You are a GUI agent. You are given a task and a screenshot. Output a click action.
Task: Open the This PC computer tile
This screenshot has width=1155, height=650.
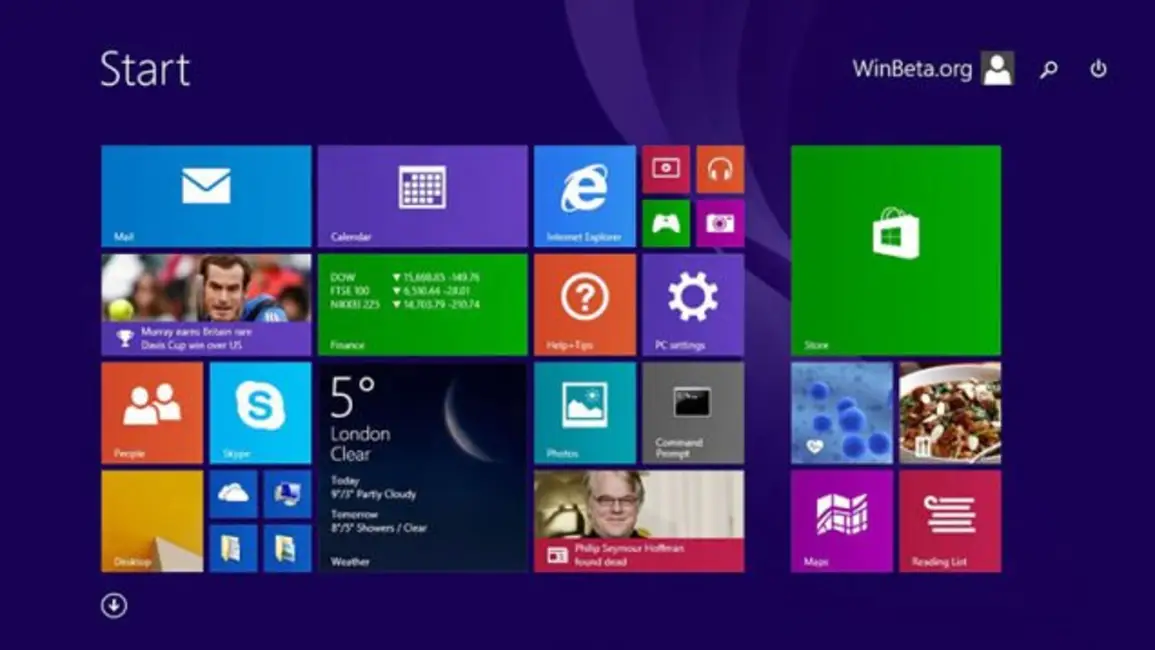(x=287, y=495)
